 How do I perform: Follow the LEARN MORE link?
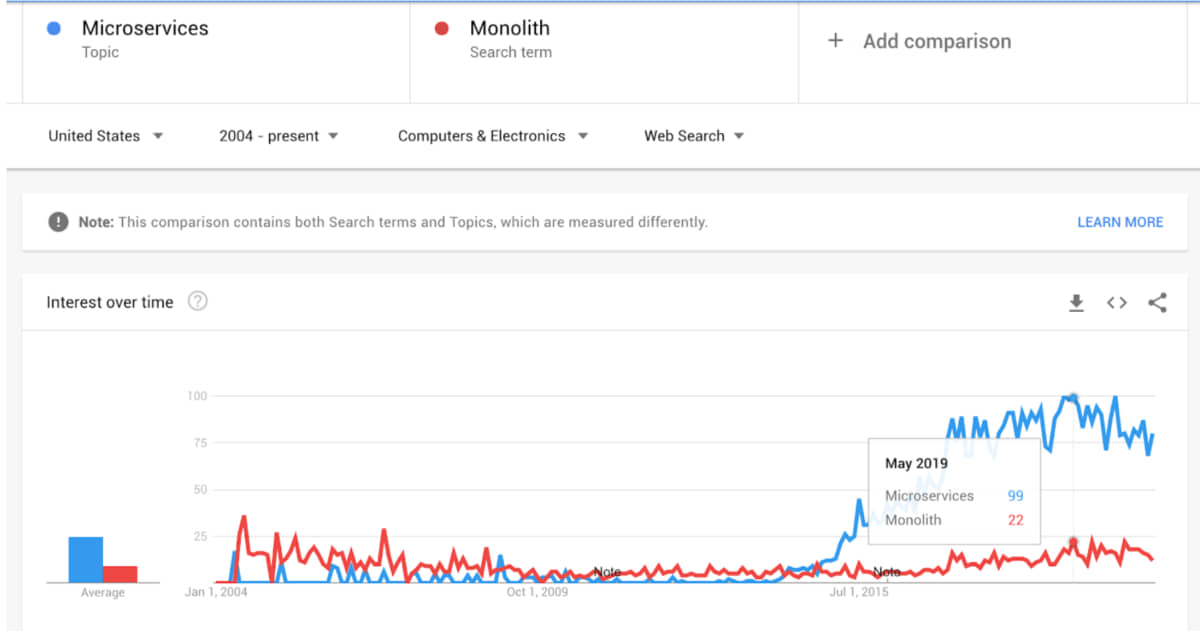[1120, 222]
